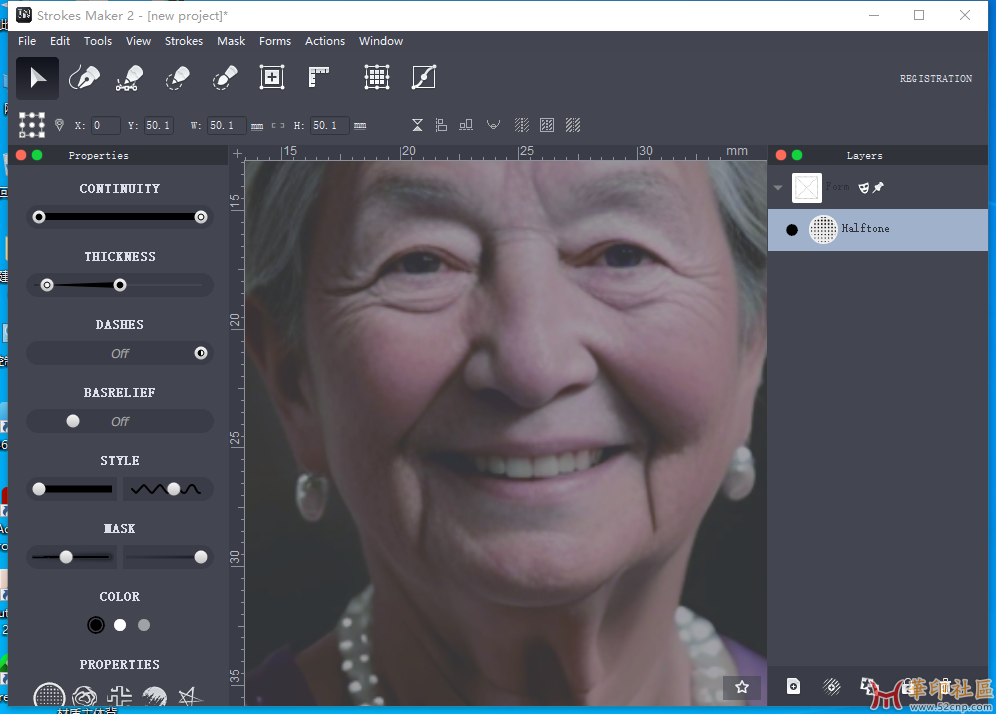Open the Forms menu
This screenshot has width=996, height=714.
point(275,41)
